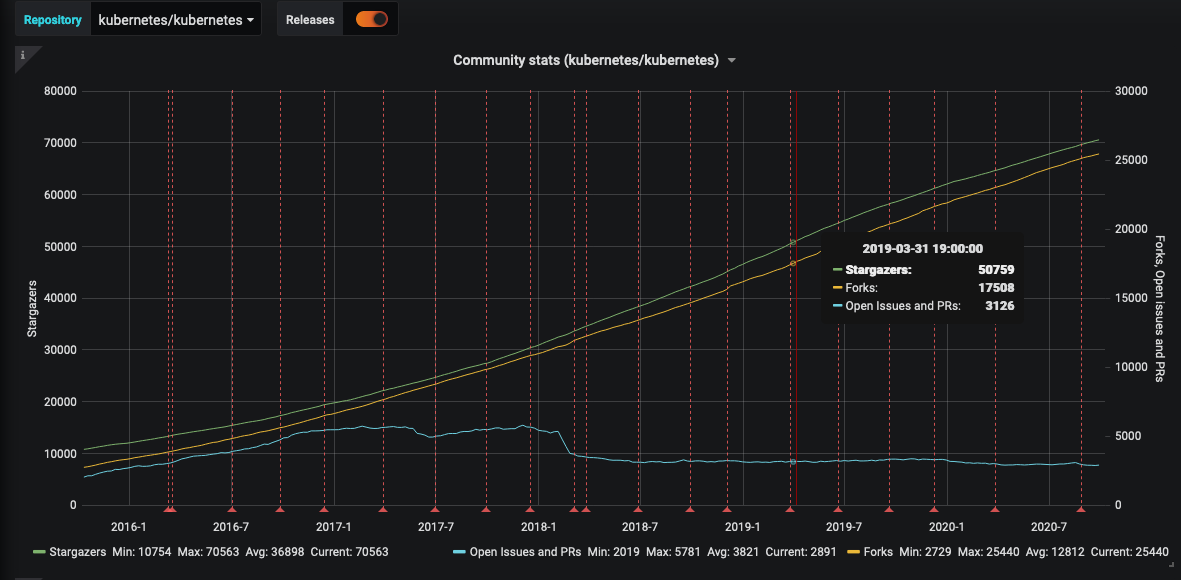Click the Forks data point on hover line
The width and height of the screenshot is (1181, 580).
tap(793, 263)
